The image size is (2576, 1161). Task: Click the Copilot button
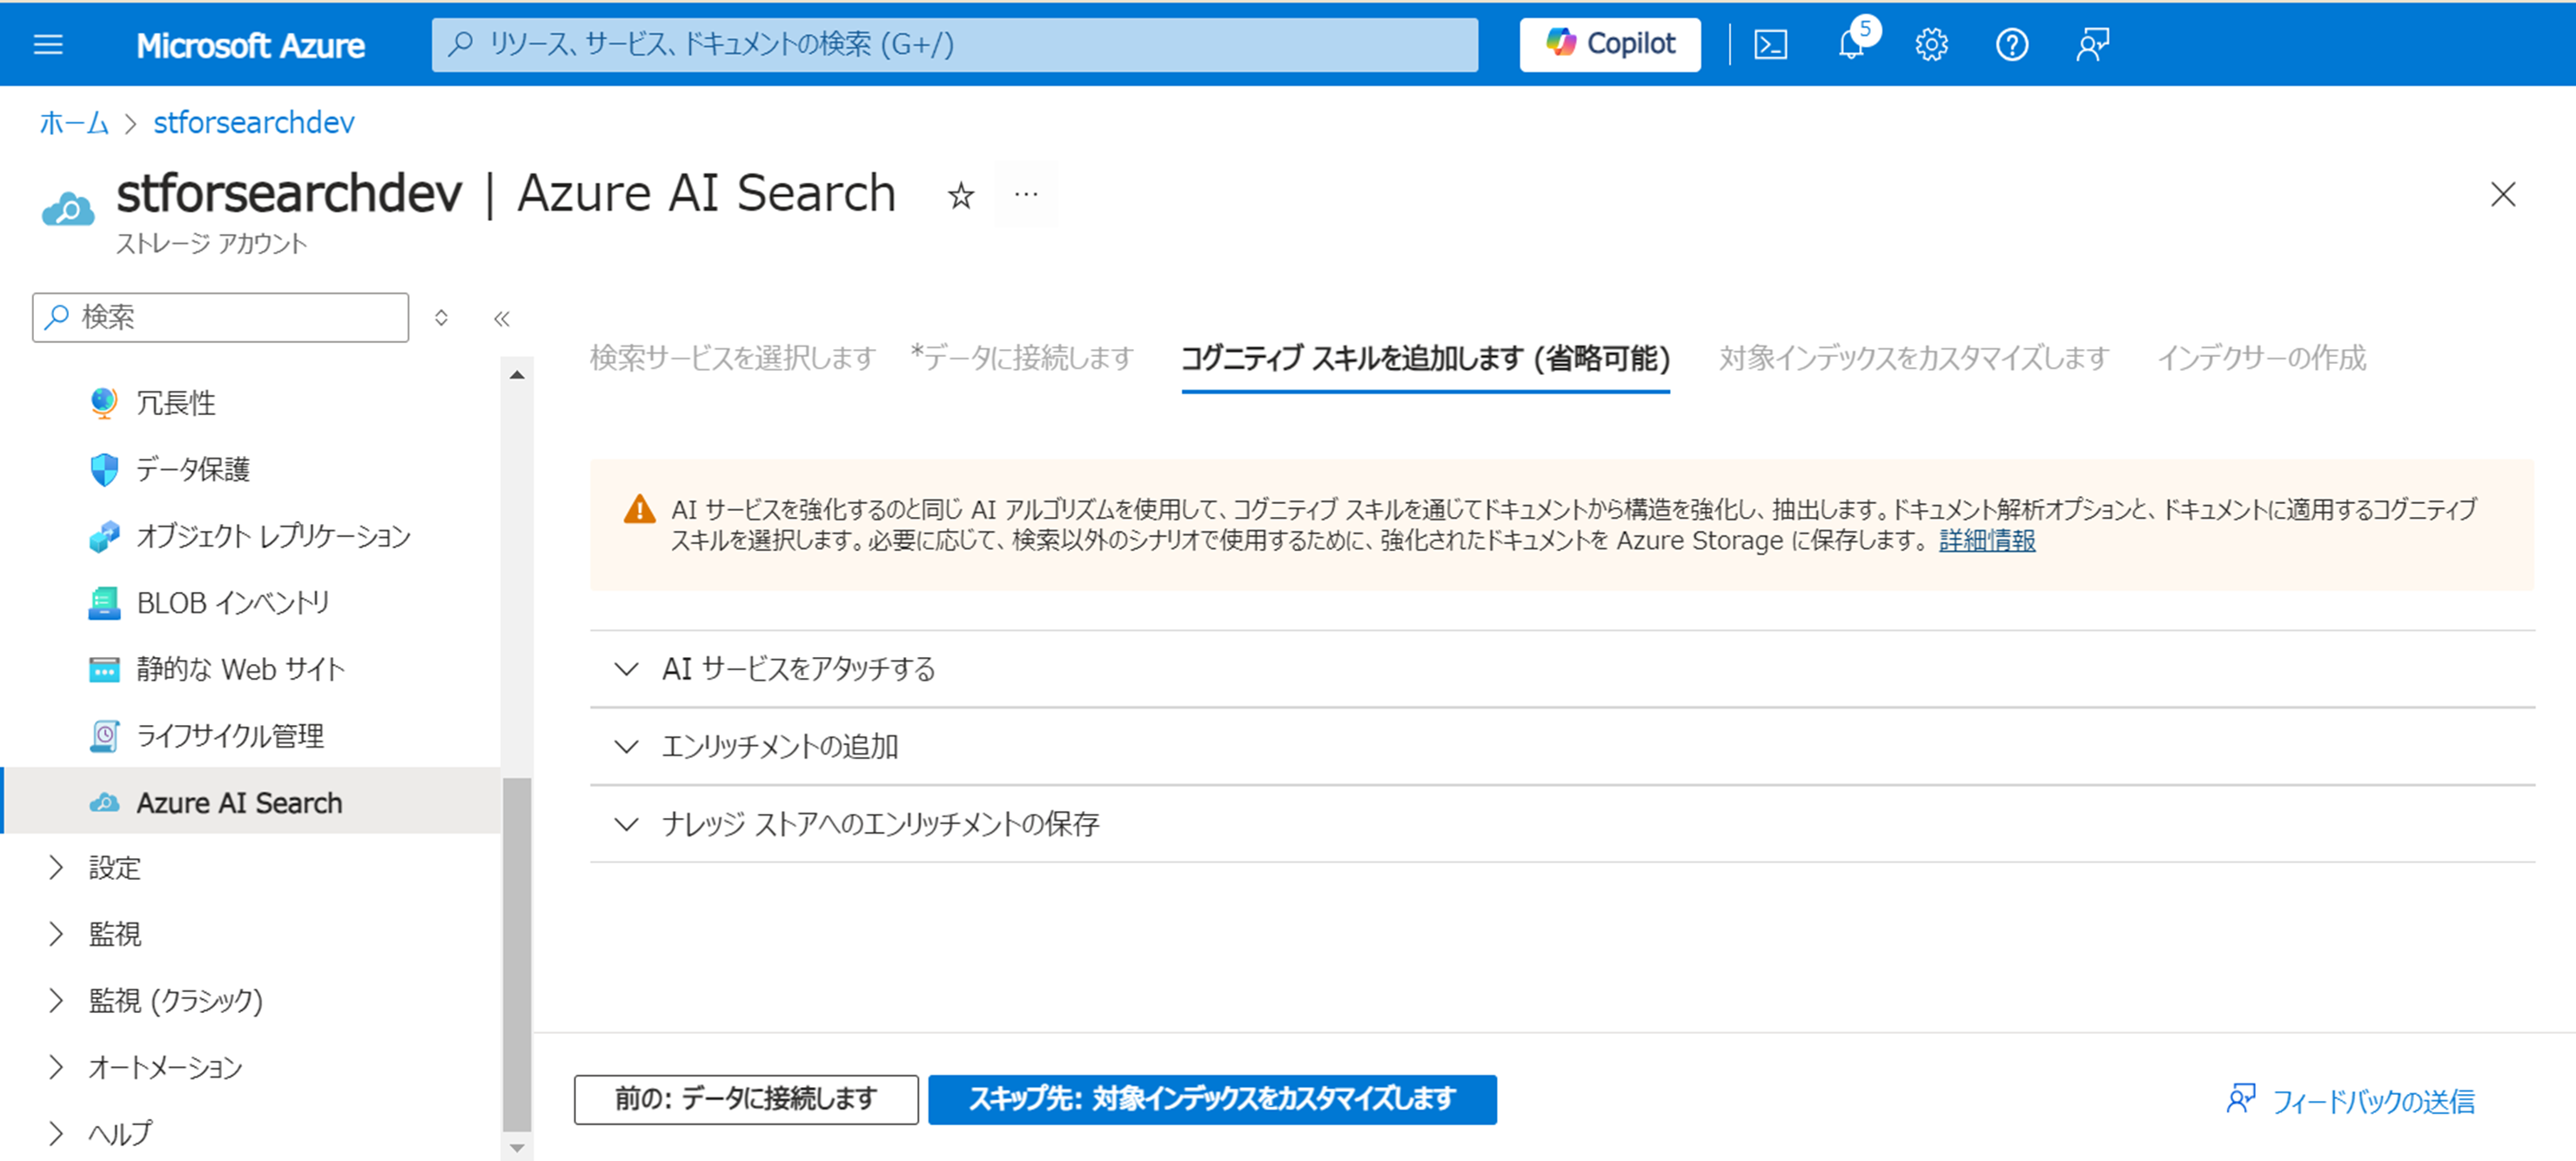click(x=1609, y=44)
